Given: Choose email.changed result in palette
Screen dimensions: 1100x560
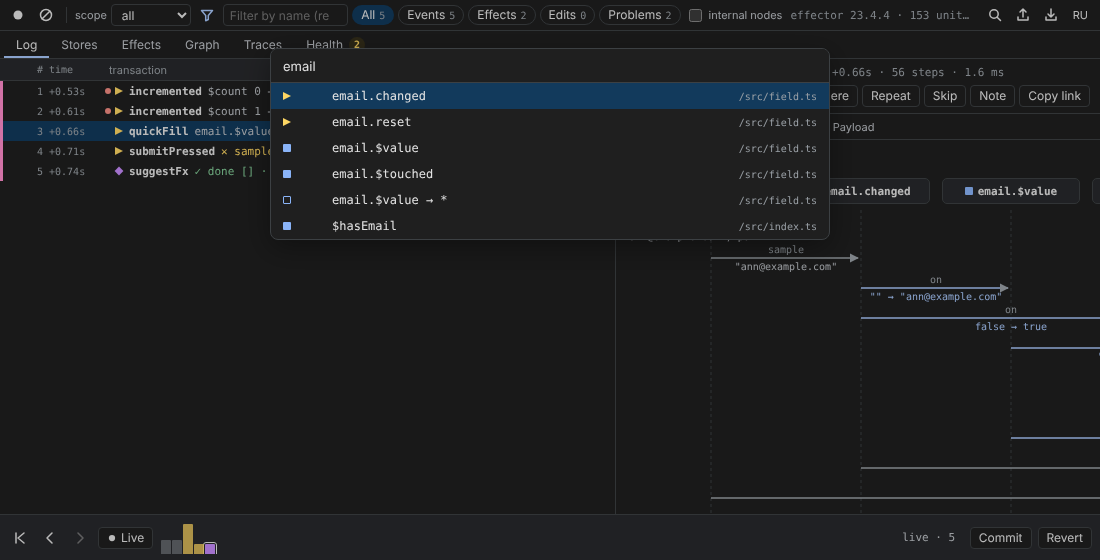Looking at the screenshot, I should 550,96.
